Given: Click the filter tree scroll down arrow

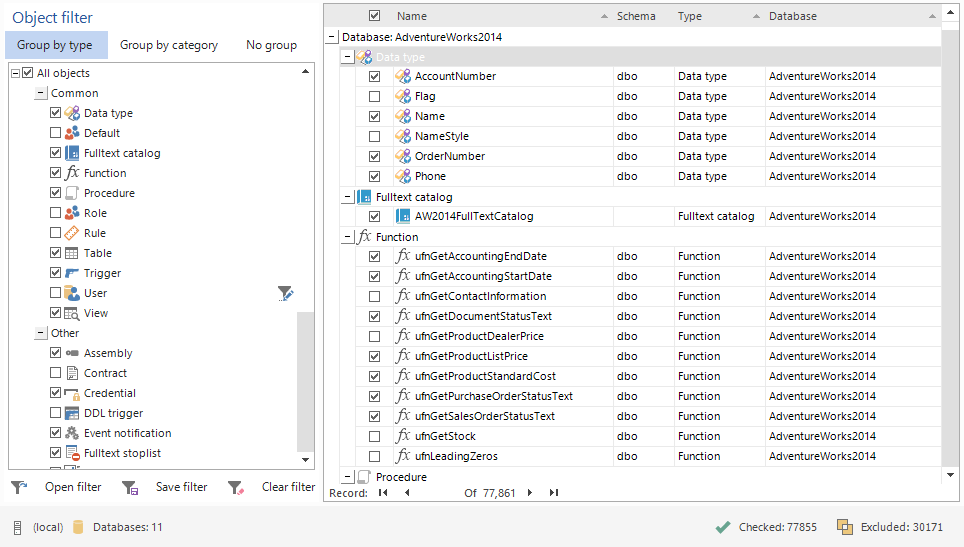Looking at the screenshot, I should click(306, 460).
